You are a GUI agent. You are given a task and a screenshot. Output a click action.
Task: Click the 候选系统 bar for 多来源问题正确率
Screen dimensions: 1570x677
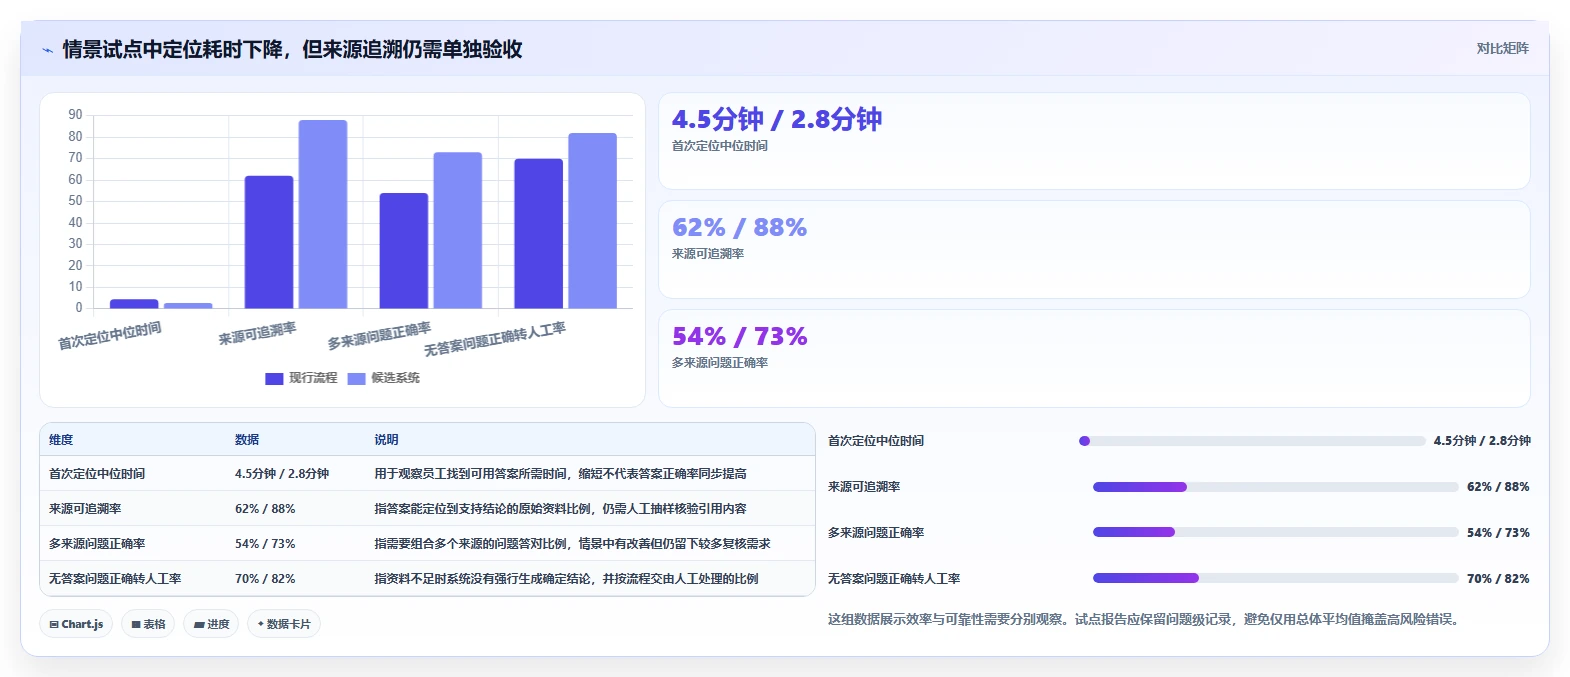(x=458, y=230)
